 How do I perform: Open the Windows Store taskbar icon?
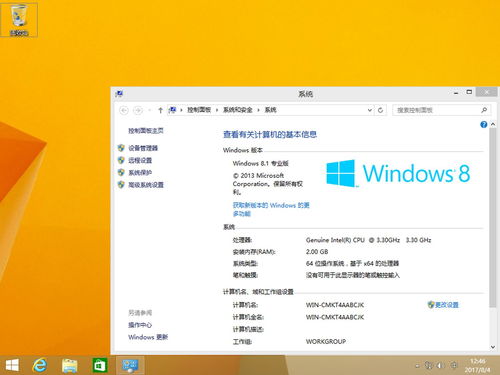point(99,365)
